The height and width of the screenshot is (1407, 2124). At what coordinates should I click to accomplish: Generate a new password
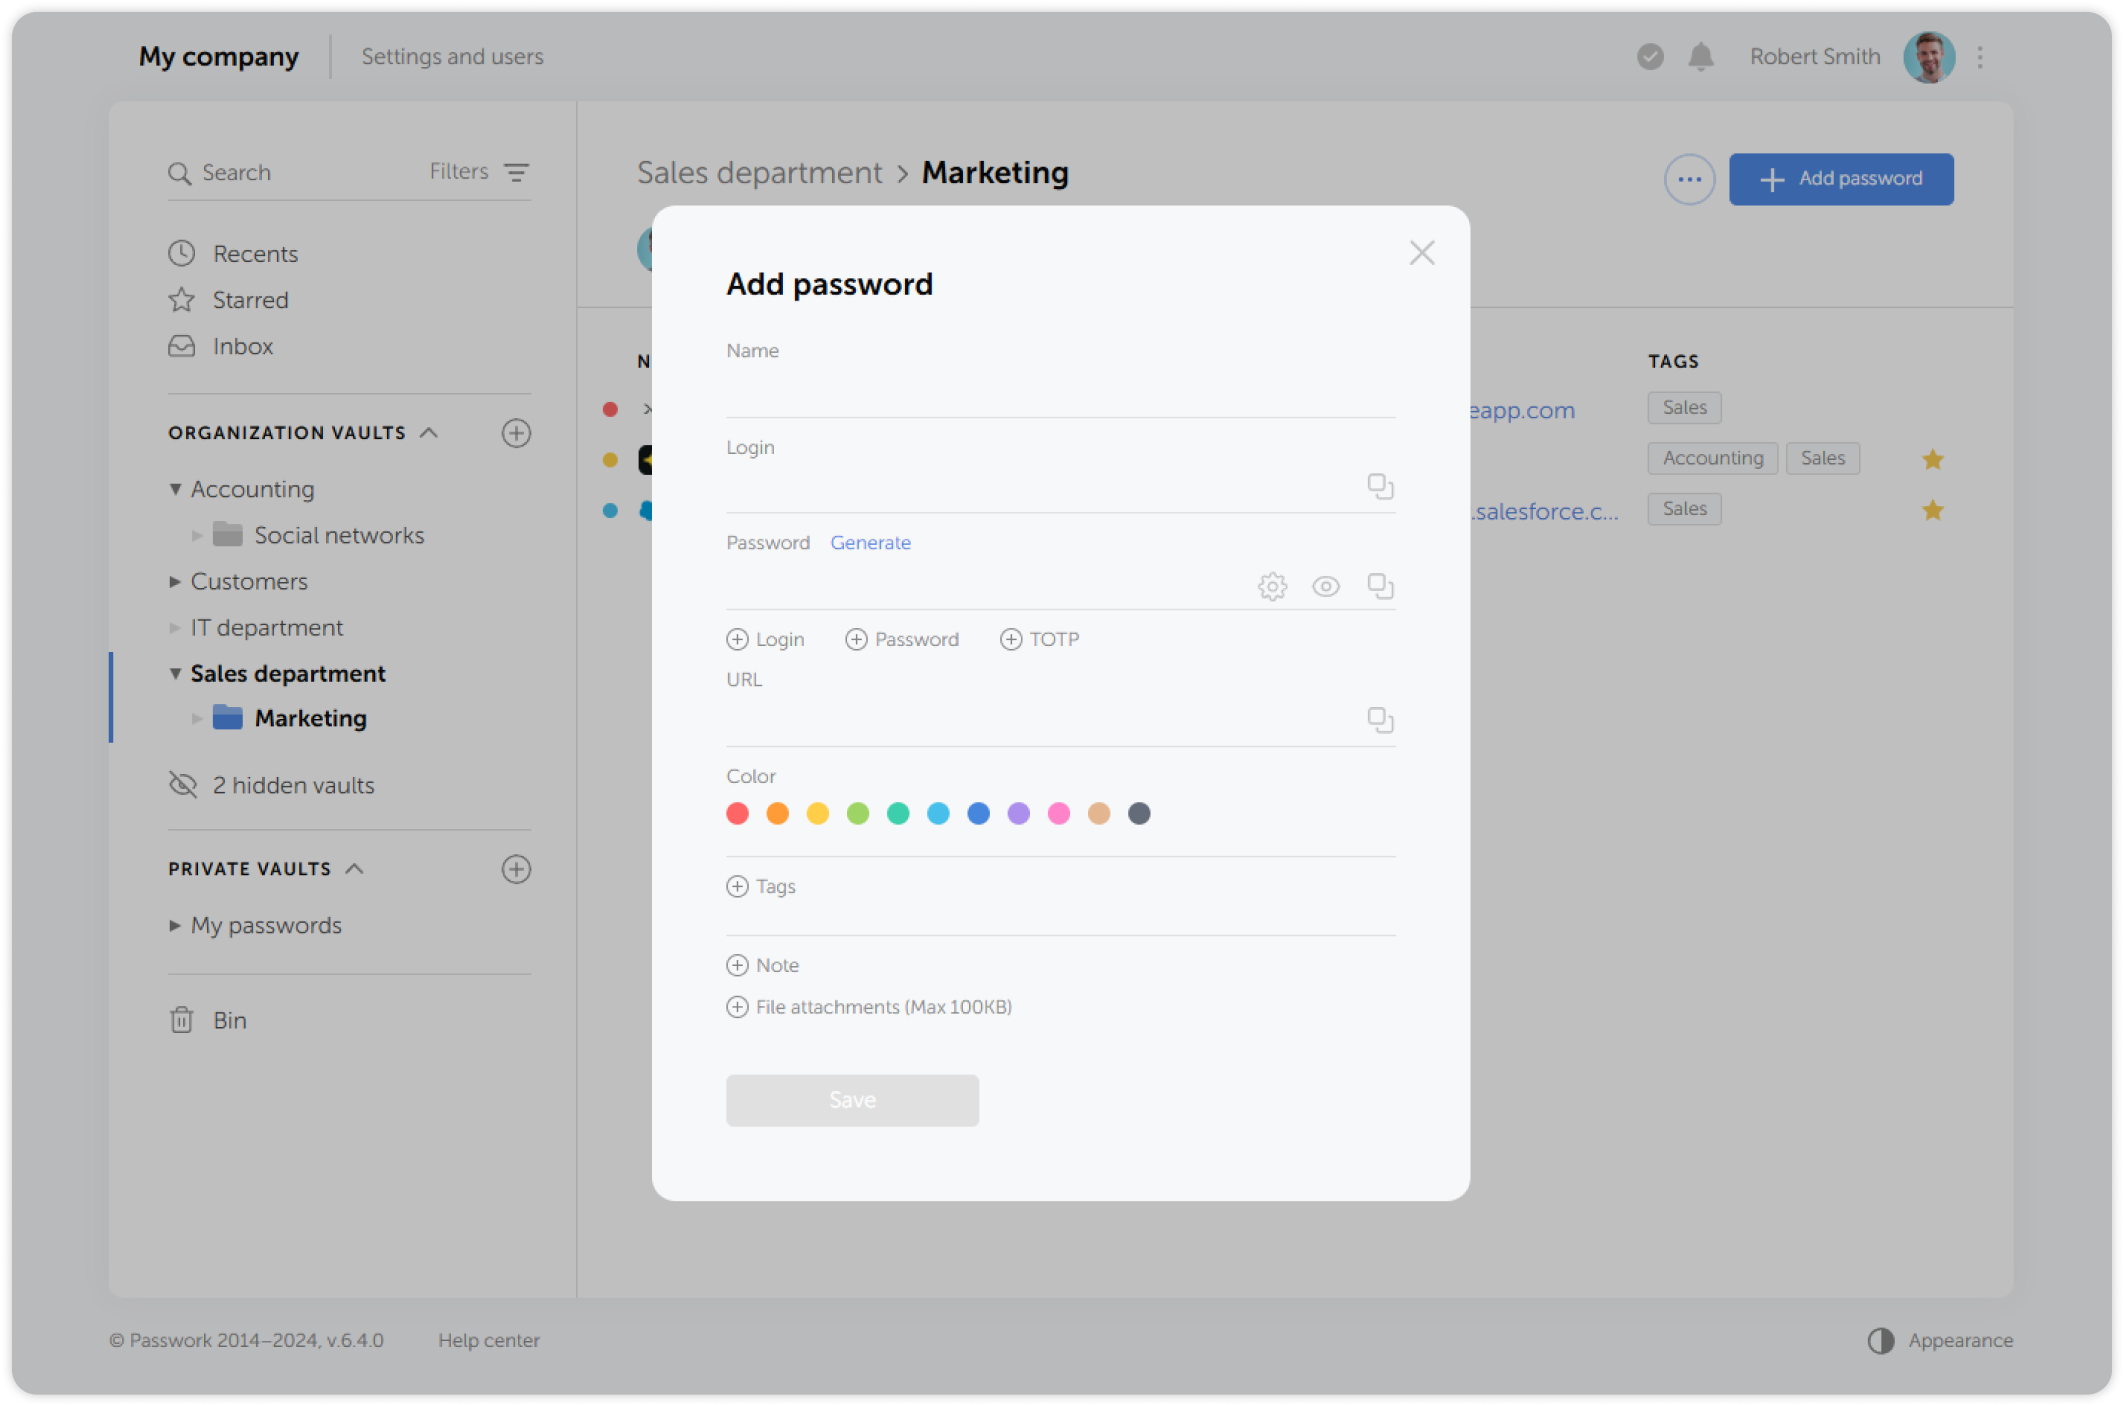click(x=870, y=542)
